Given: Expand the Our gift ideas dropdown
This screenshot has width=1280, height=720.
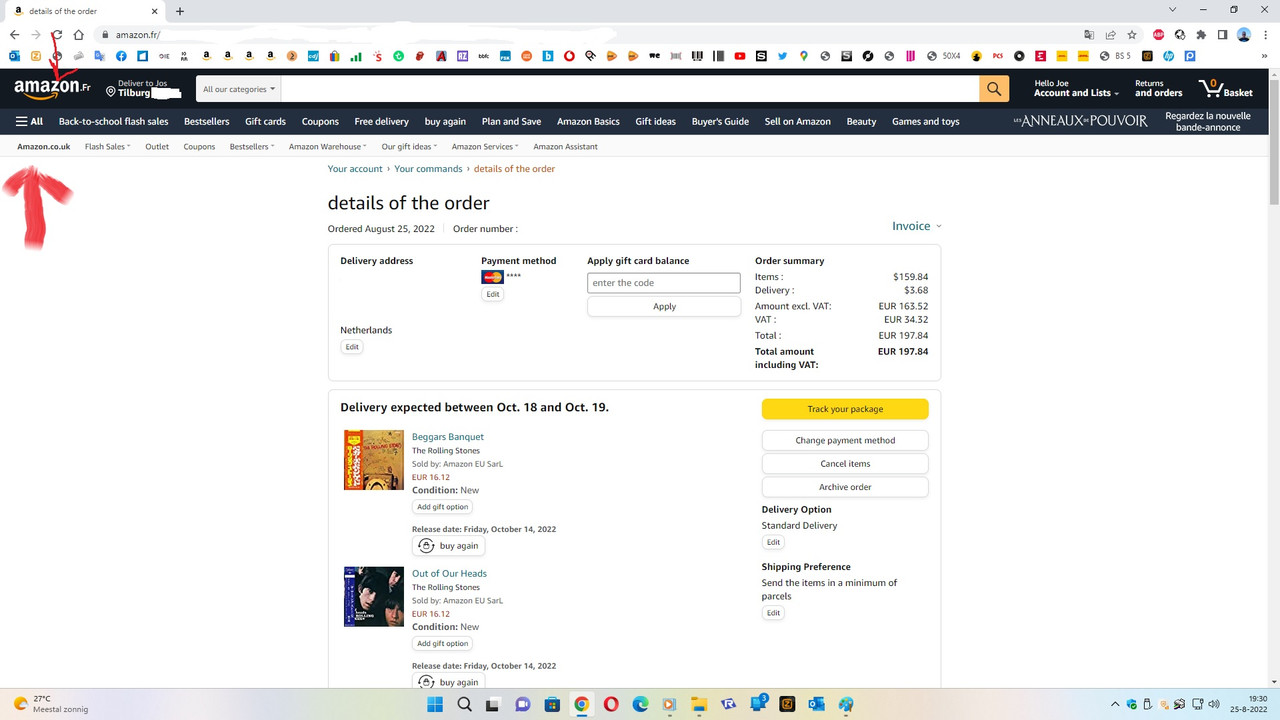Looking at the screenshot, I should [x=409, y=146].
